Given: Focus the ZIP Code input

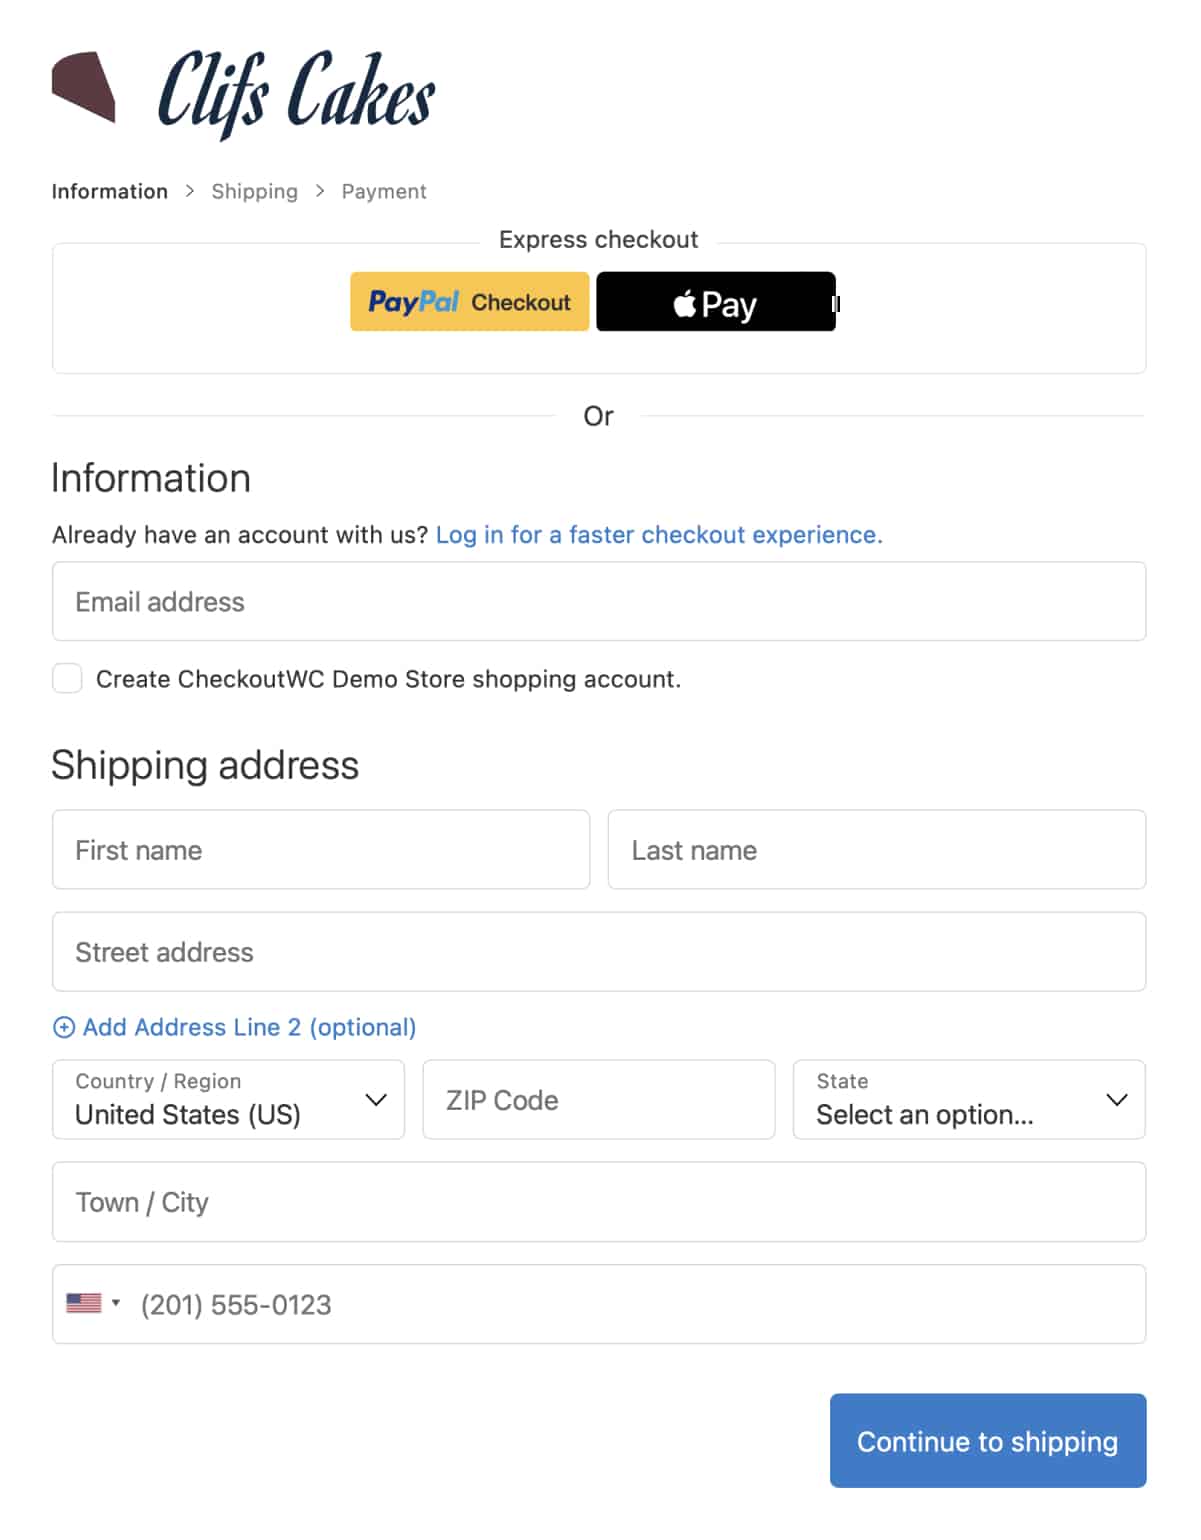Looking at the screenshot, I should click(598, 1100).
